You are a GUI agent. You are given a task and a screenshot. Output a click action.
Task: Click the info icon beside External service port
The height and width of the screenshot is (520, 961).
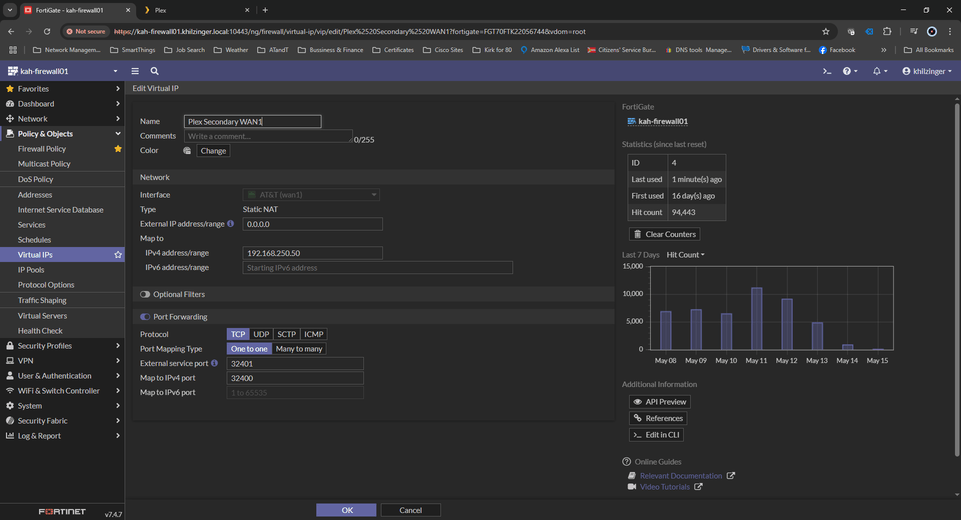215,363
